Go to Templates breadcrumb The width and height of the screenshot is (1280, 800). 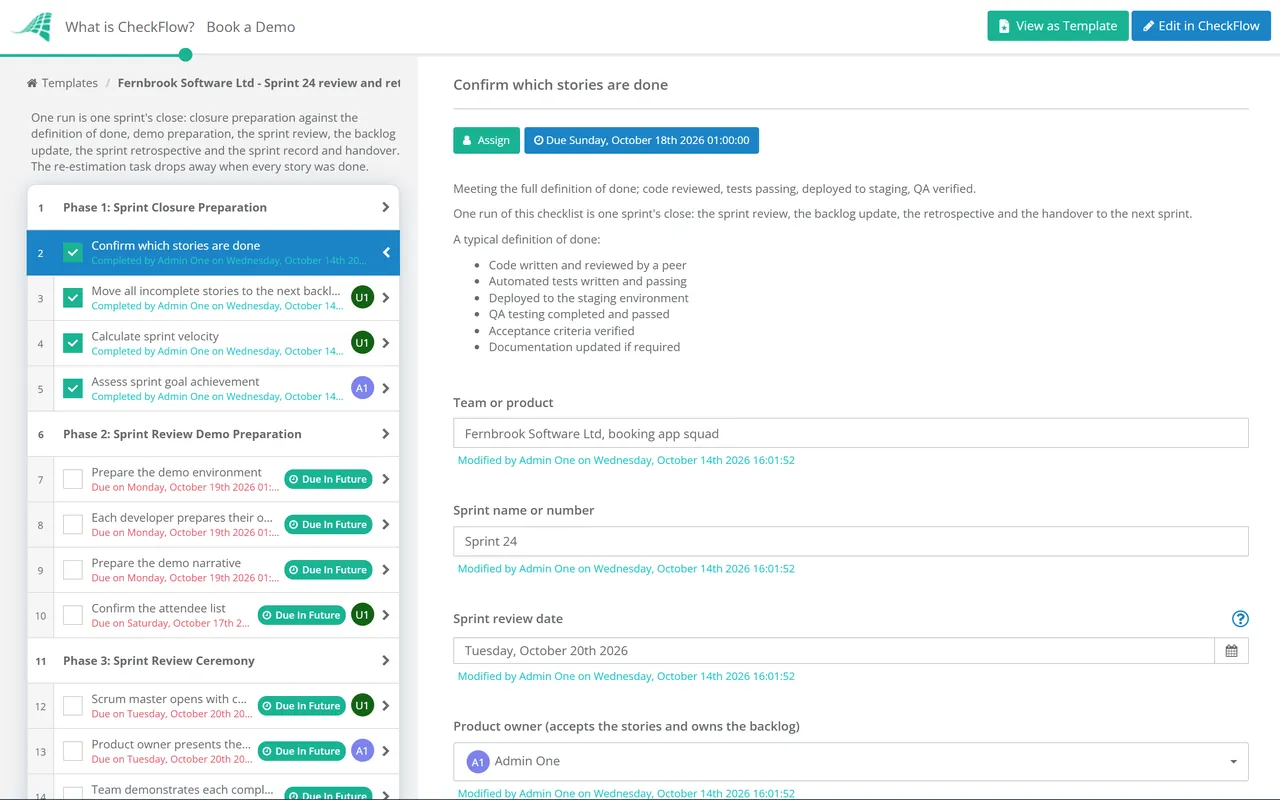(69, 83)
